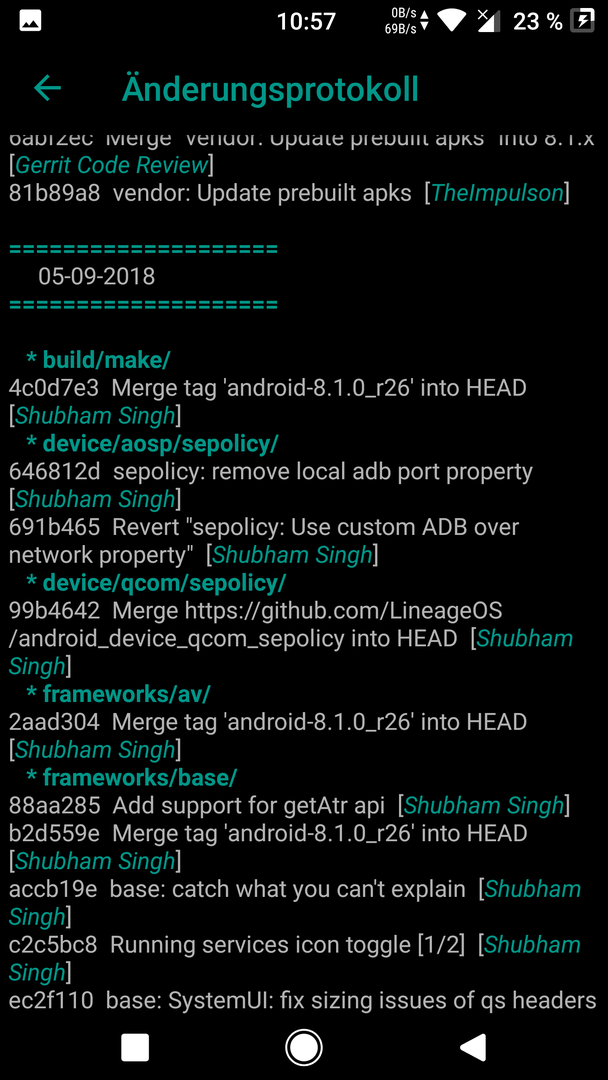Image resolution: width=608 pixels, height=1080 pixels.
Task: Tap the mobile signal status icon
Action: [x=488, y=21]
